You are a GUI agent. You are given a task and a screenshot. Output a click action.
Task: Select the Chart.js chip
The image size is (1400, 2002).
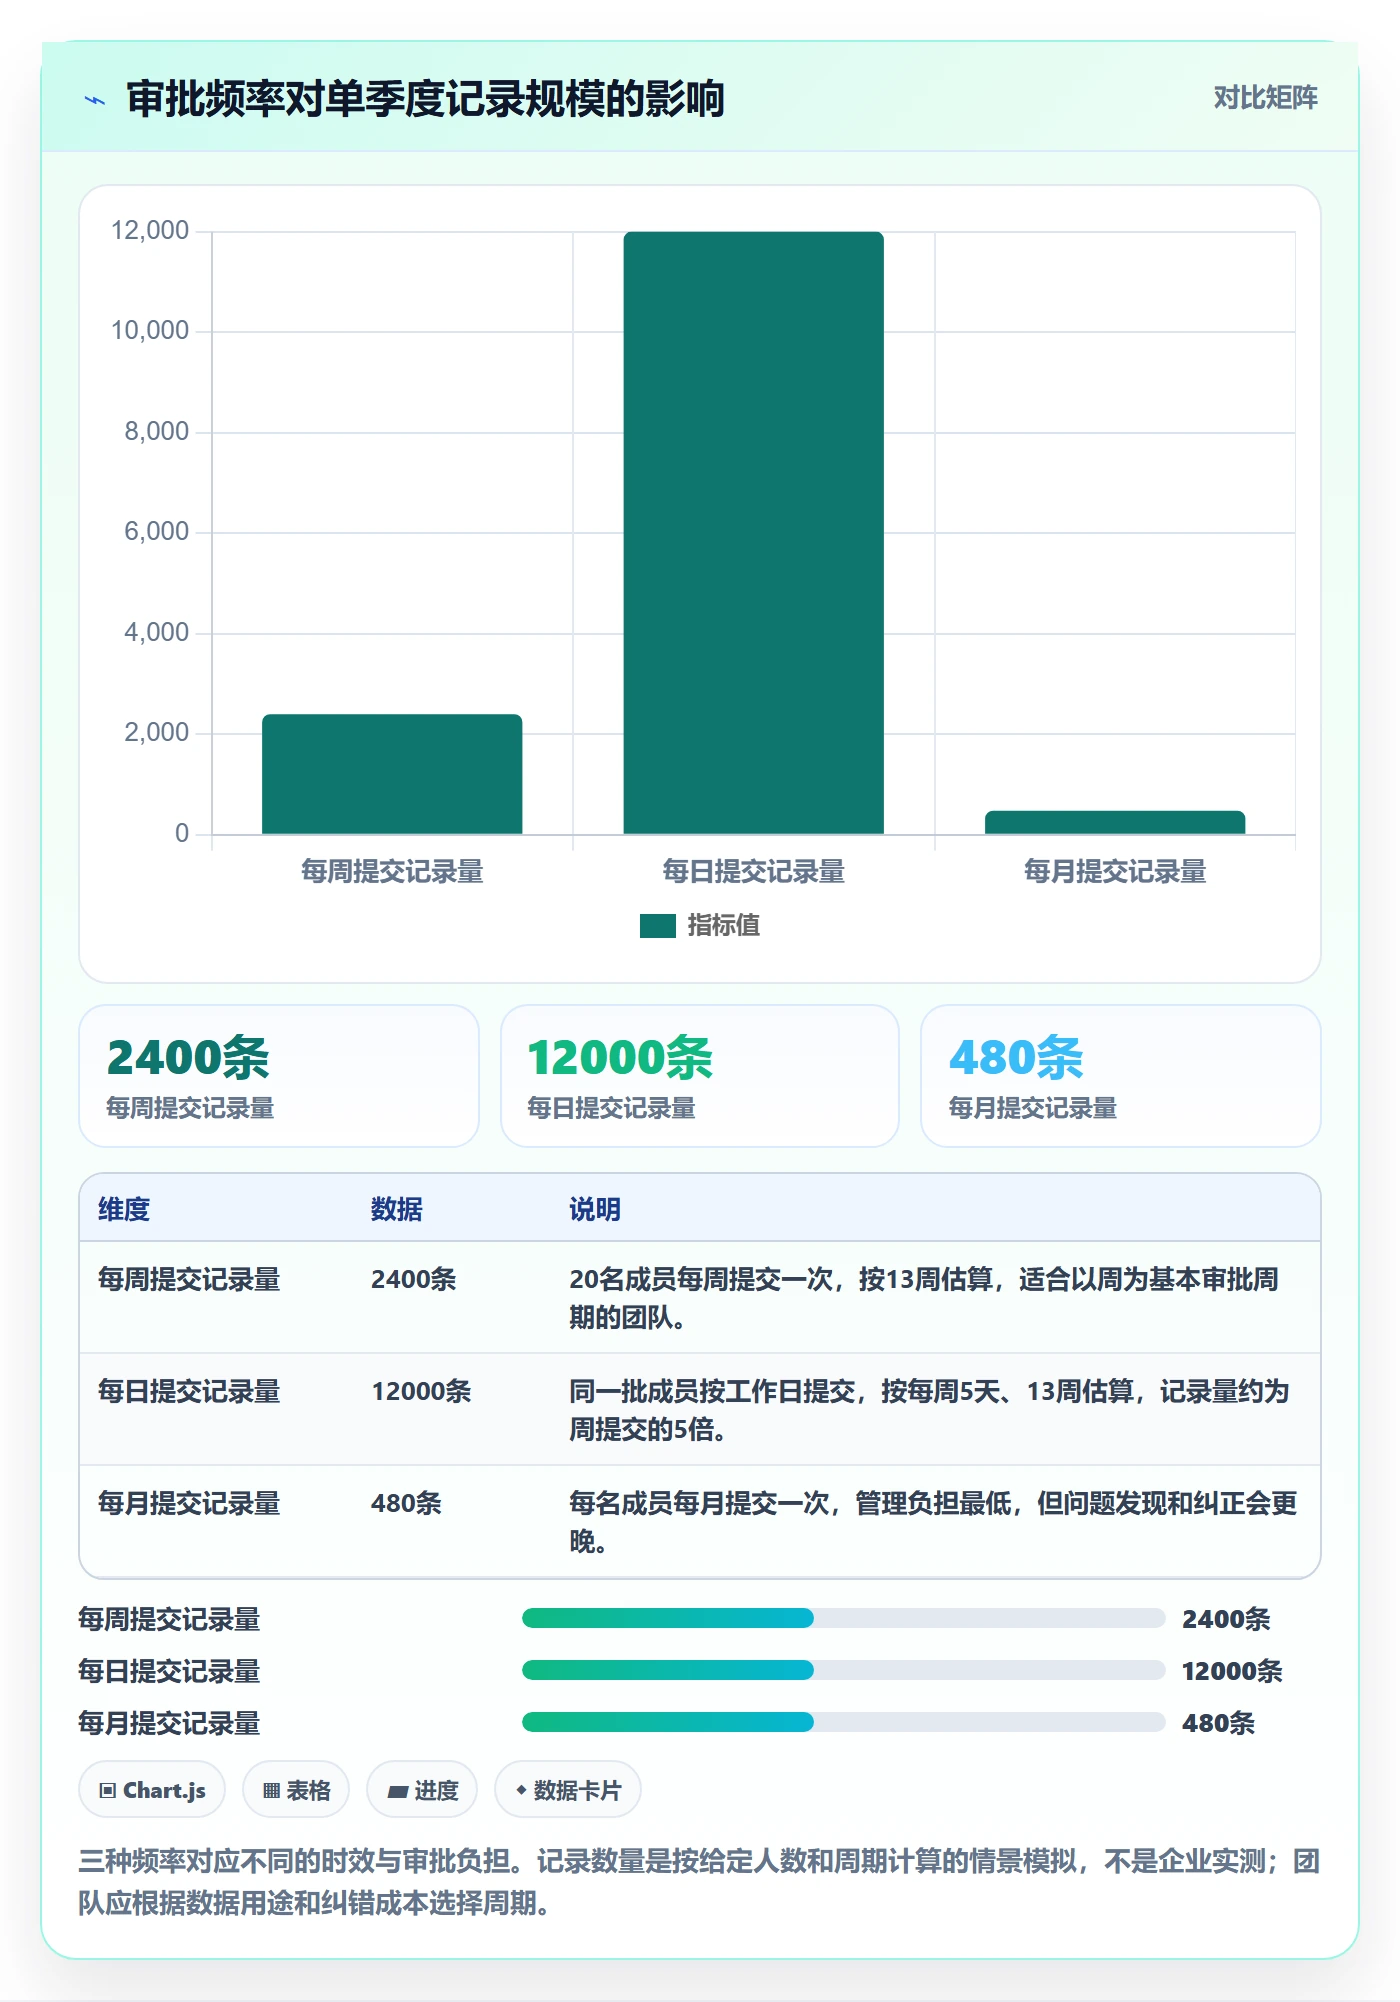(x=152, y=1790)
